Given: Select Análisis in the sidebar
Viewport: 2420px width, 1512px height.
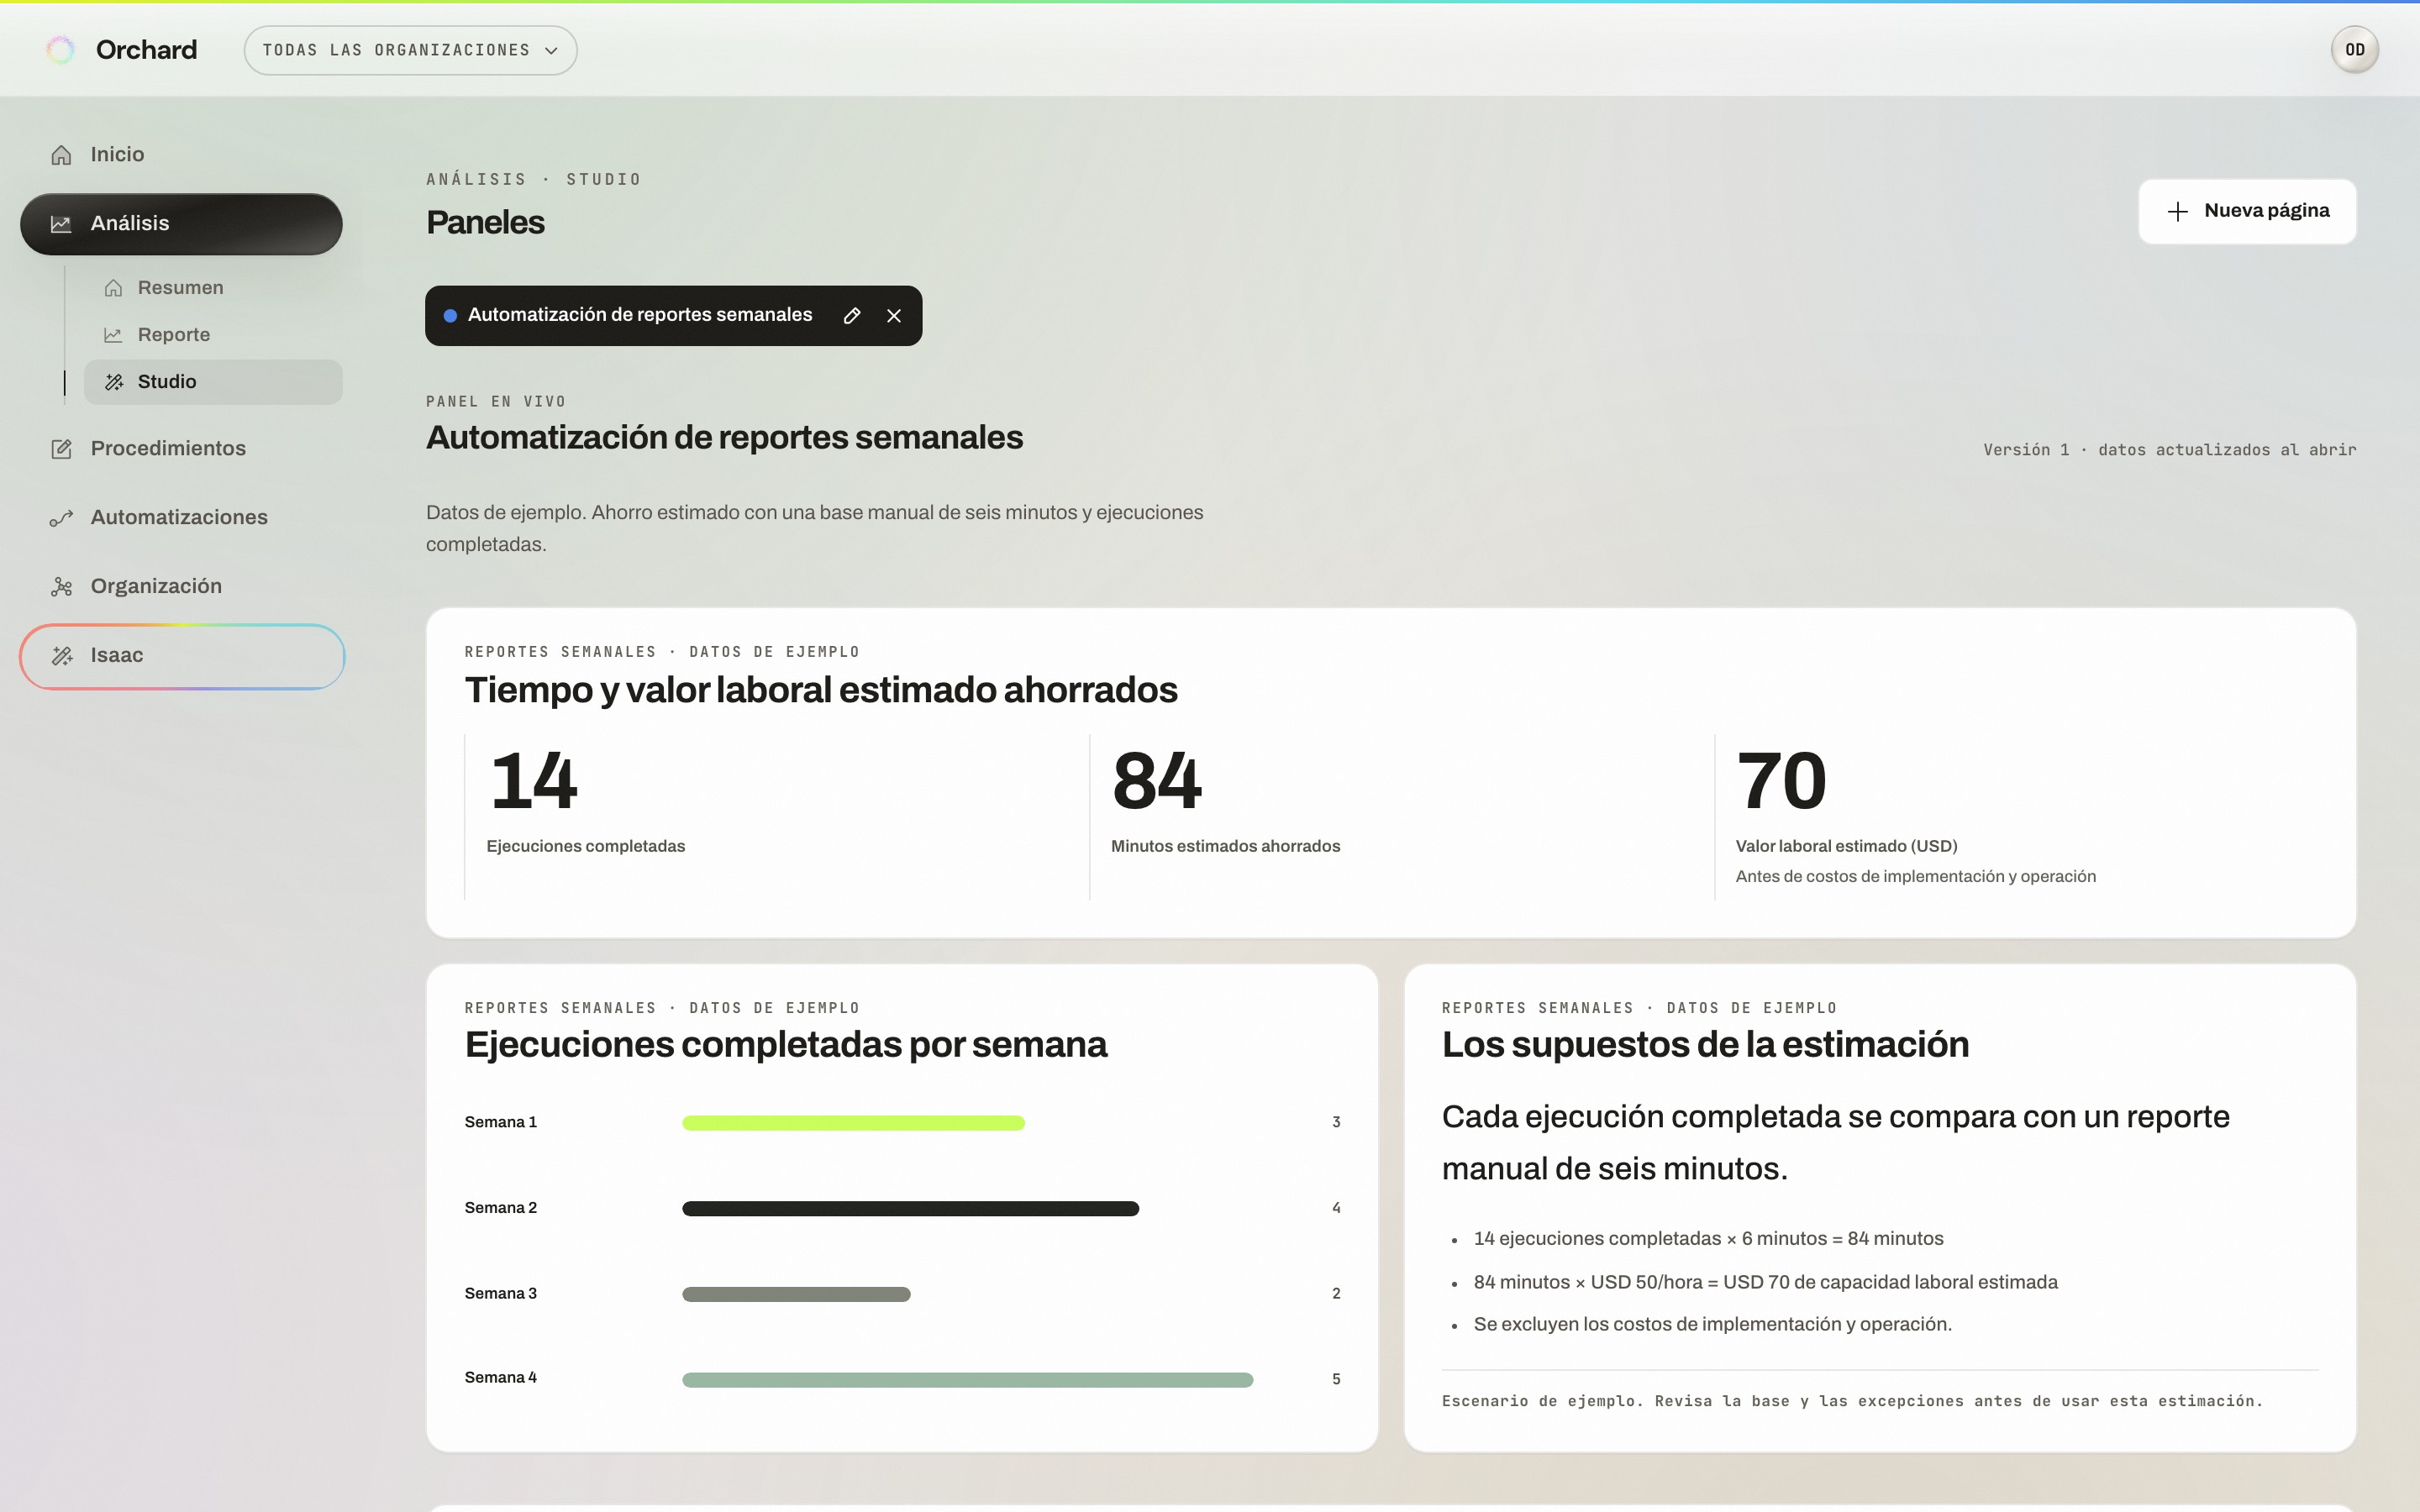Looking at the screenshot, I should [x=181, y=224].
